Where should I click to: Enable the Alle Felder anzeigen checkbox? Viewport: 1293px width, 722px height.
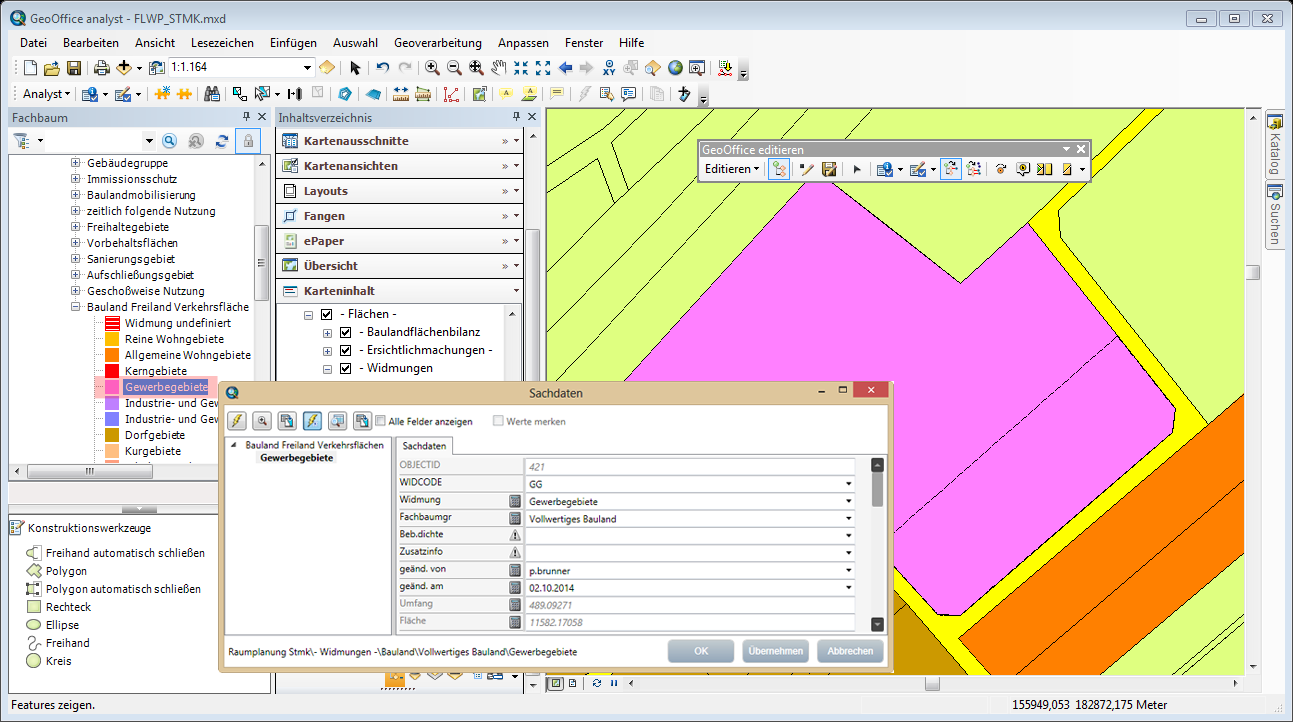pyautogui.click(x=380, y=421)
